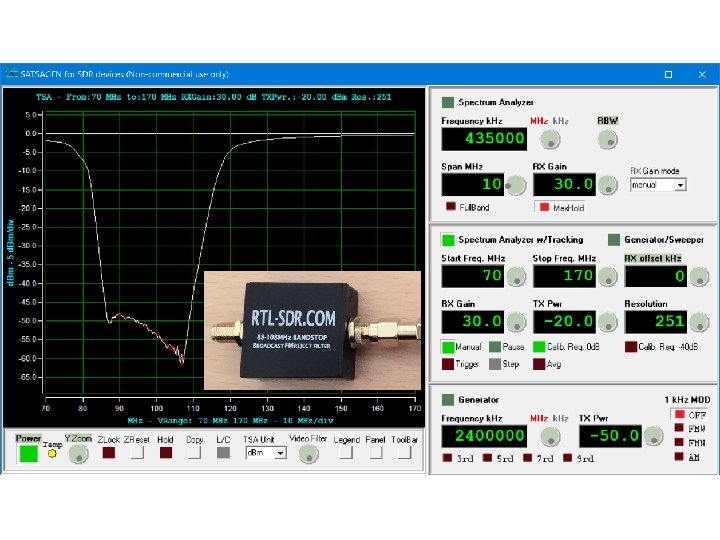This screenshot has height=540, width=720.
Task: Toggle the green Power button
Action: coord(28,454)
